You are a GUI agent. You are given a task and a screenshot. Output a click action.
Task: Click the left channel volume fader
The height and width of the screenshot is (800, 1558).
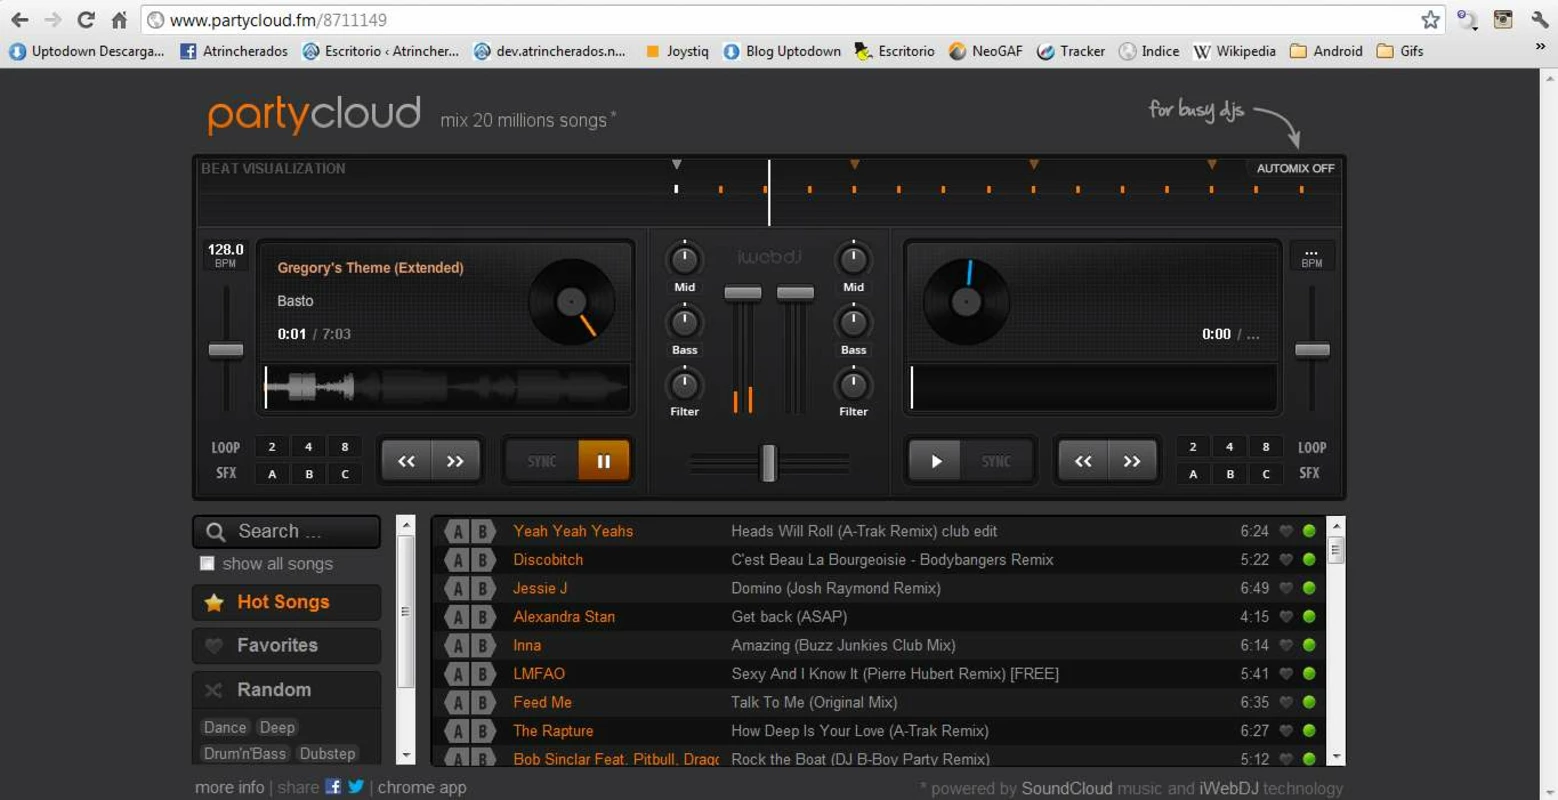[x=742, y=293]
